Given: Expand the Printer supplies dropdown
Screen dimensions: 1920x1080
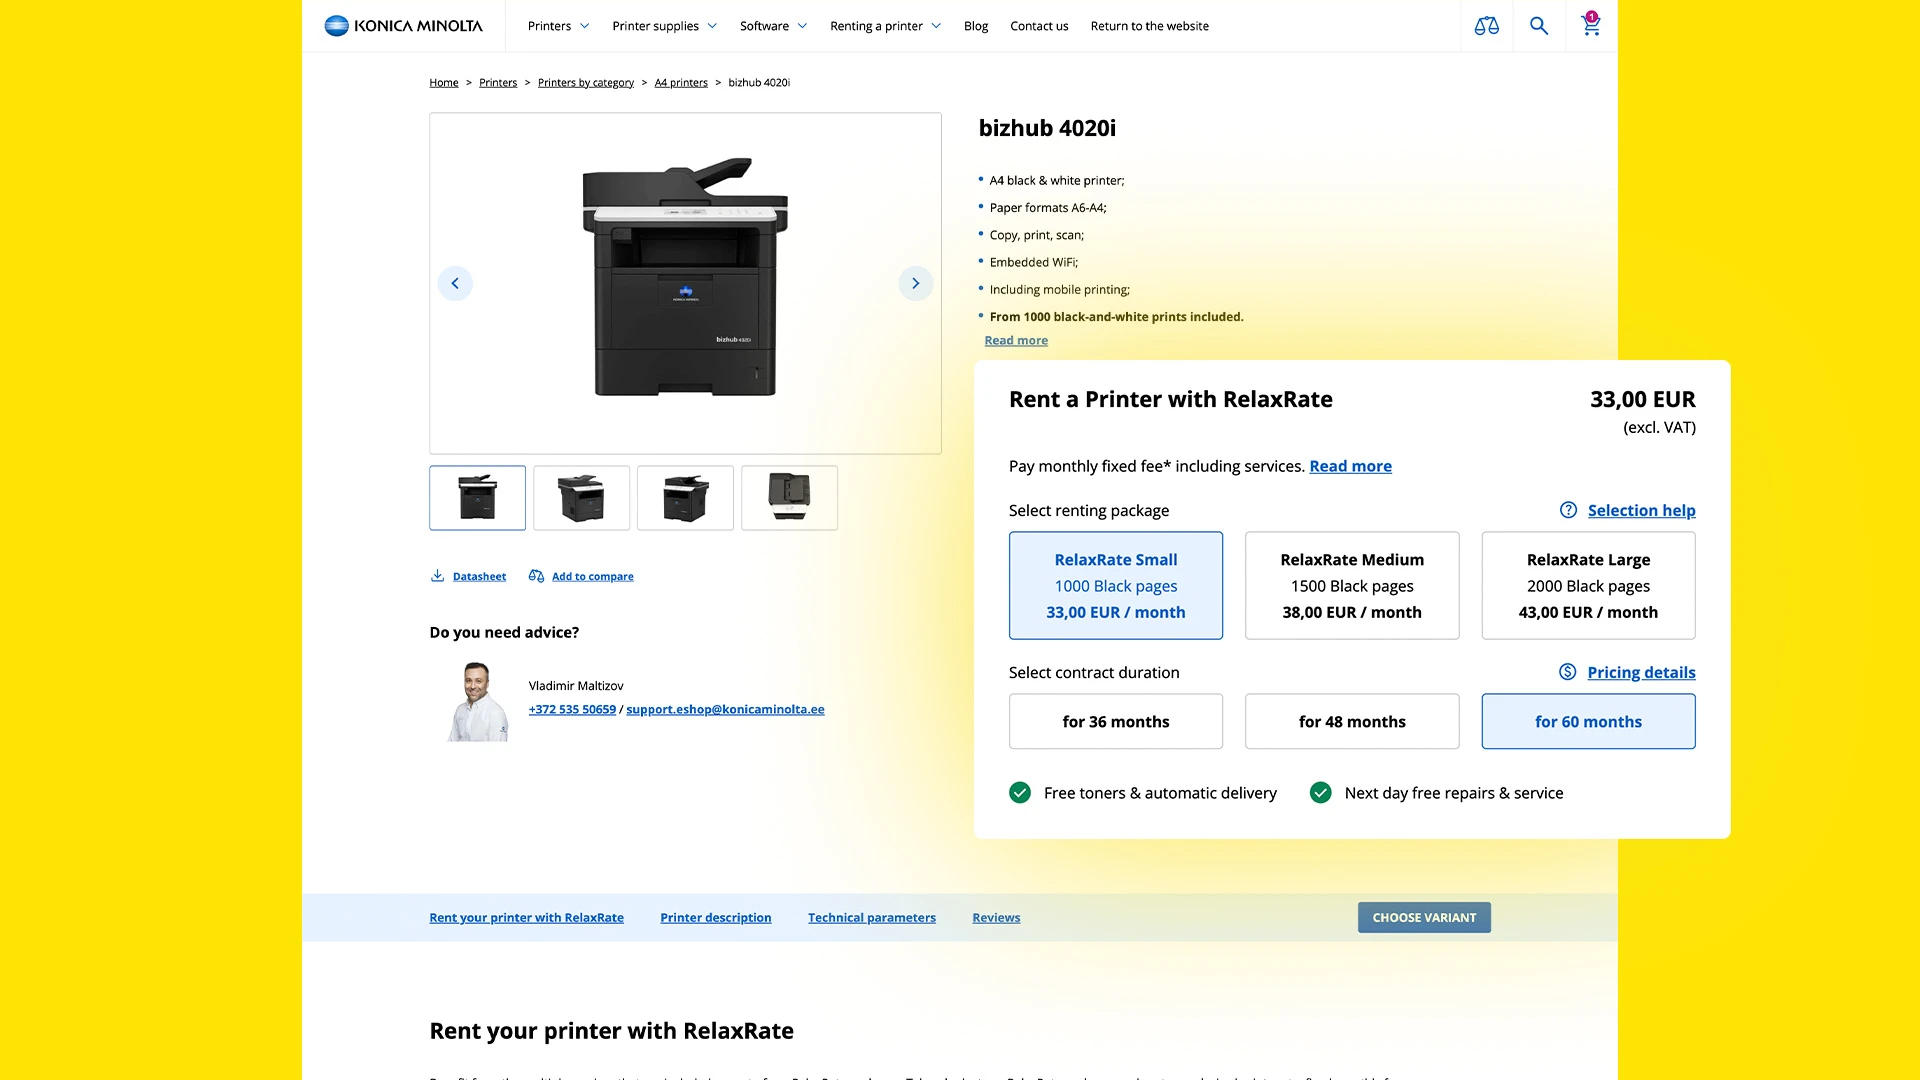Looking at the screenshot, I should click(664, 26).
